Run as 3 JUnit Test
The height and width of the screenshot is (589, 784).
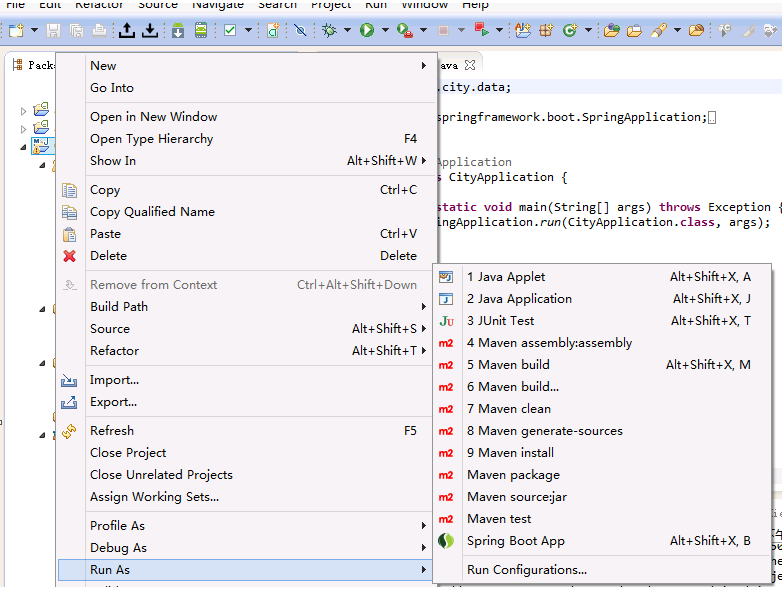(x=602, y=321)
